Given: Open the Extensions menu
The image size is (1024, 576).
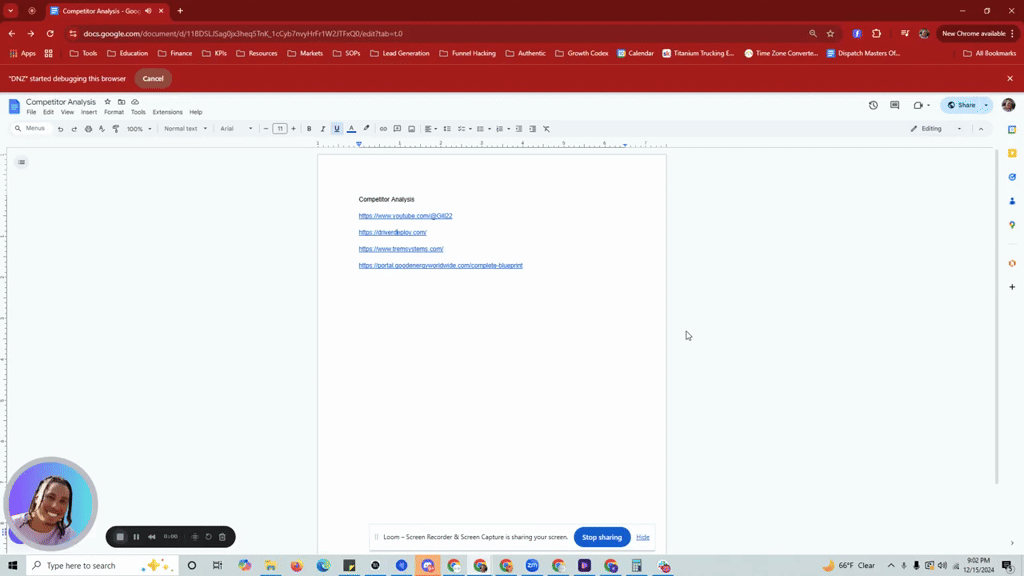Looking at the screenshot, I should coord(167,112).
